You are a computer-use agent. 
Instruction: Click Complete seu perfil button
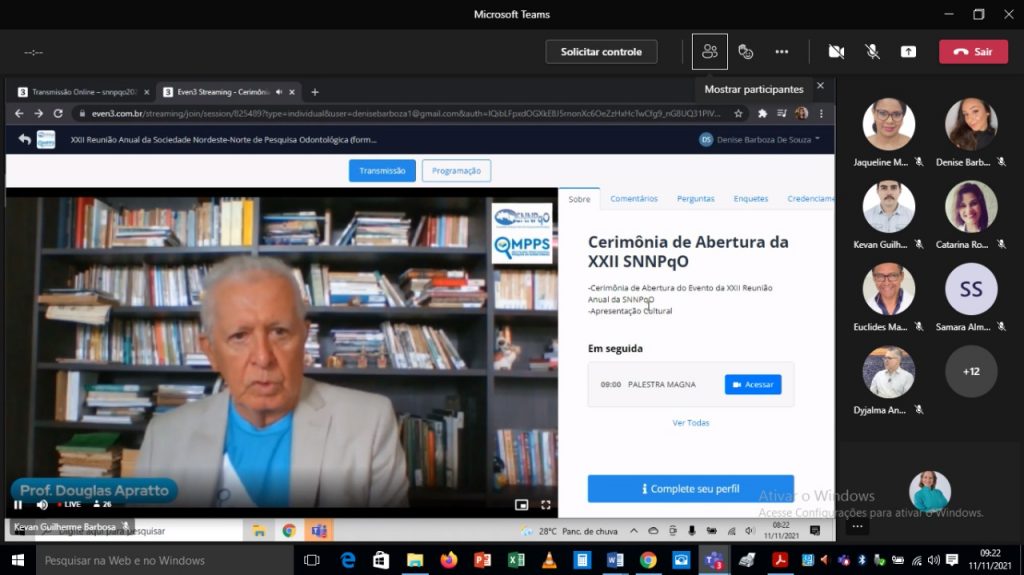690,489
